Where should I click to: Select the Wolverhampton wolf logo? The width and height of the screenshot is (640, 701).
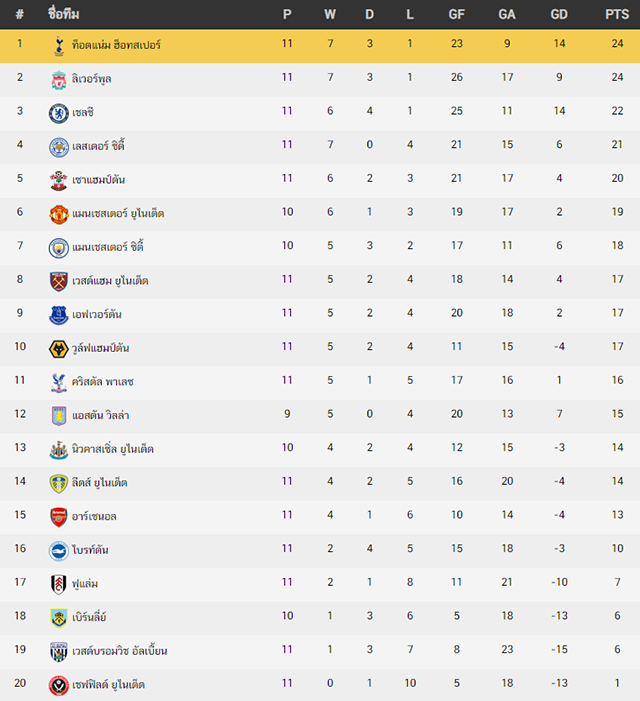(59, 349)
